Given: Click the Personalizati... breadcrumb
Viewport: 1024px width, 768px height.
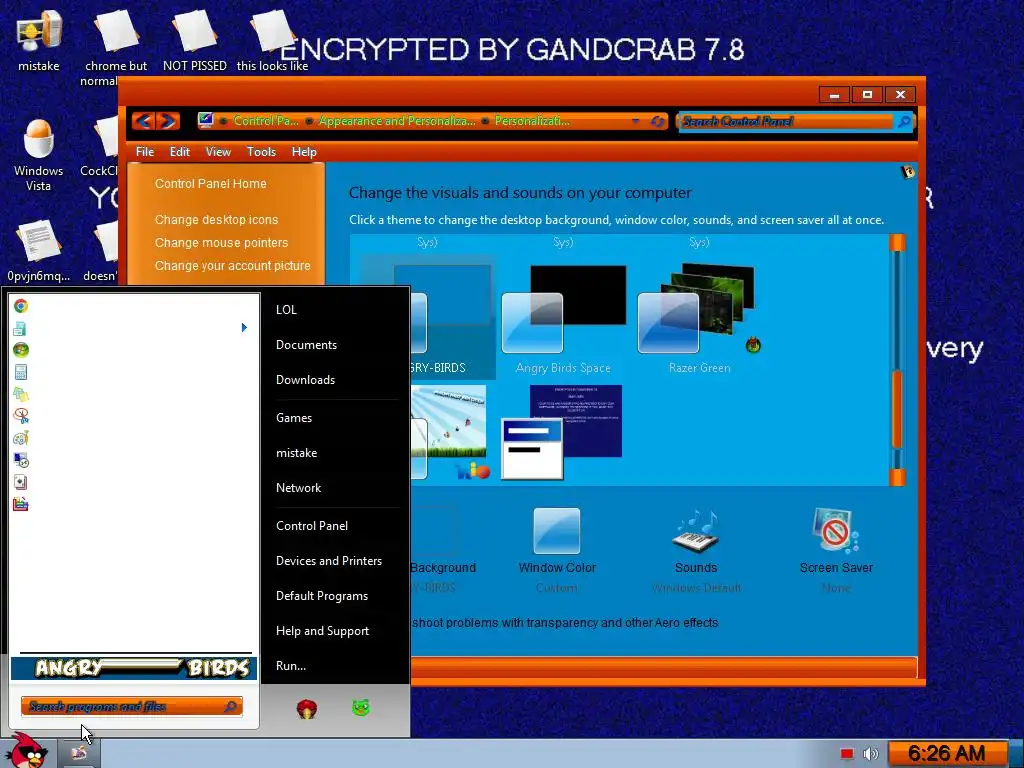Looking at the screenshot, I should (532, 121).
